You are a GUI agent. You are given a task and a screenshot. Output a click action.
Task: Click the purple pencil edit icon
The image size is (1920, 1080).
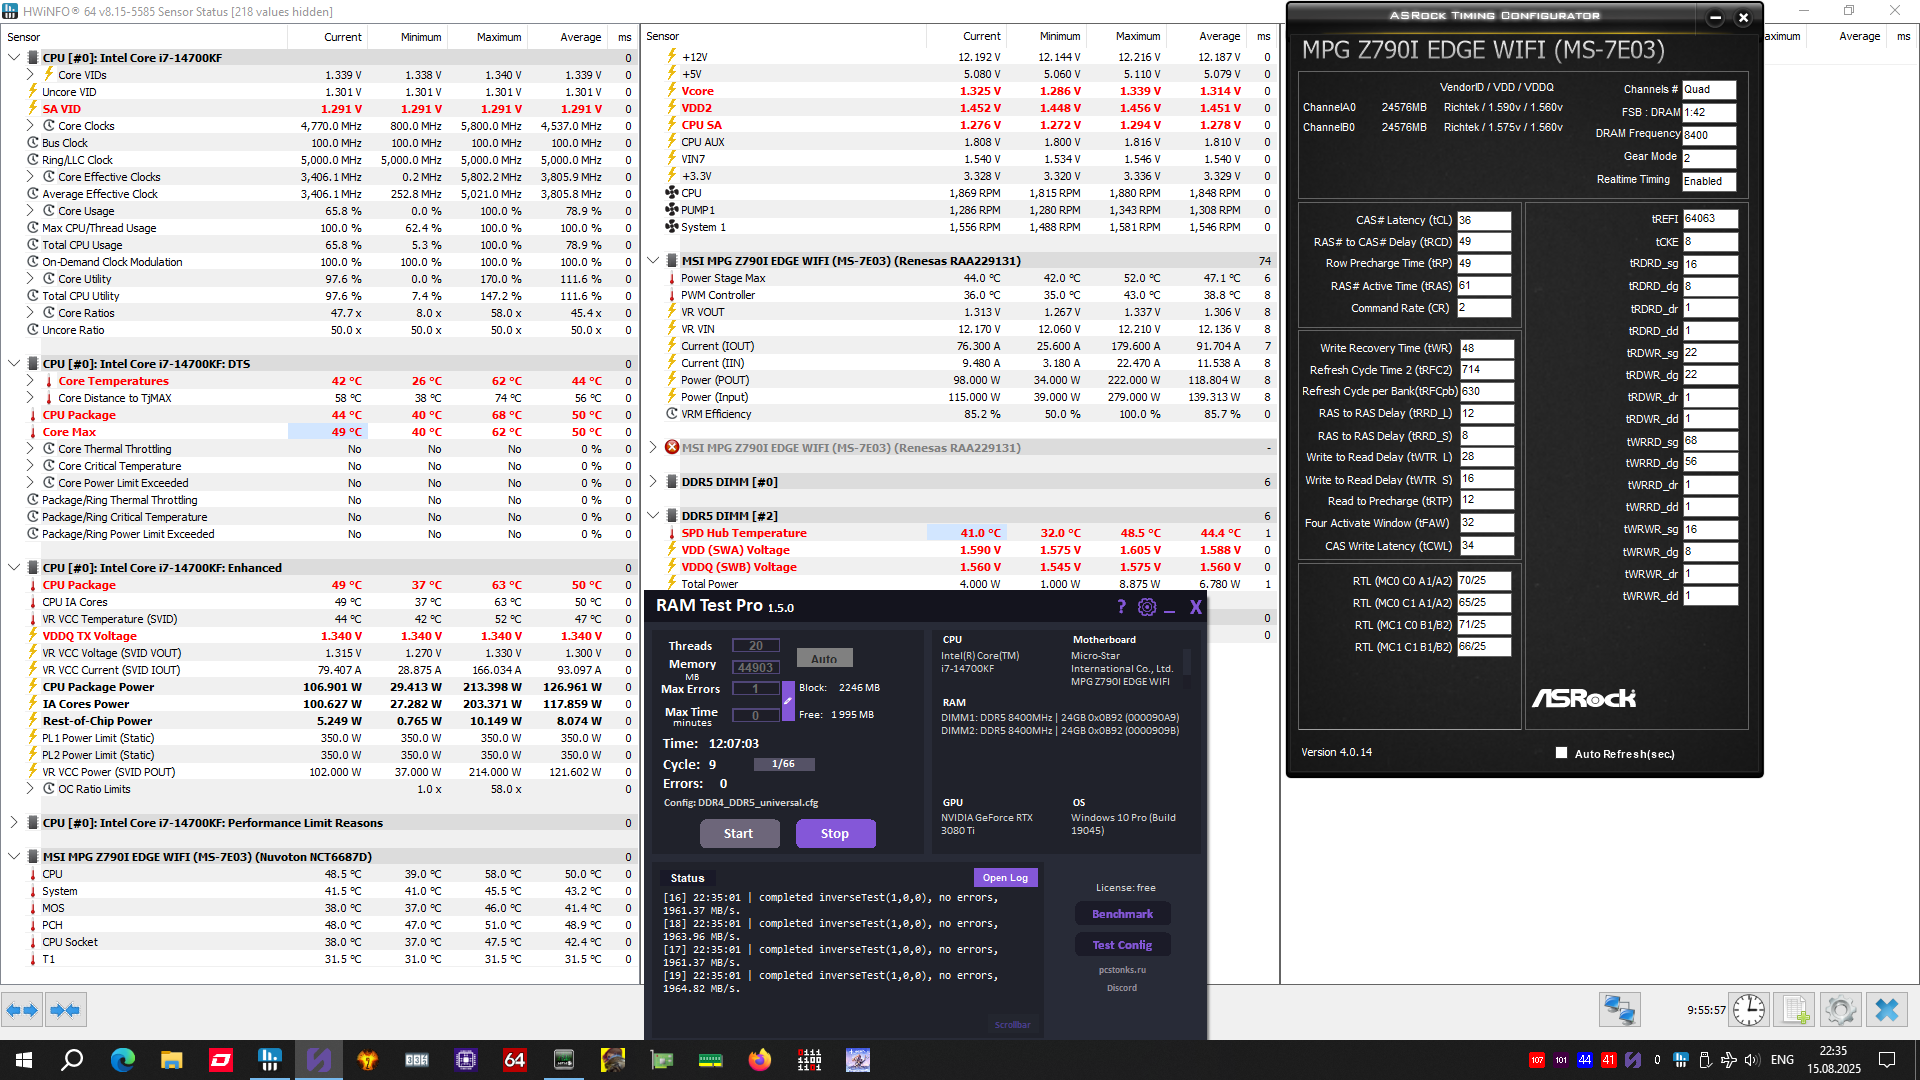[x=788, y=700]
